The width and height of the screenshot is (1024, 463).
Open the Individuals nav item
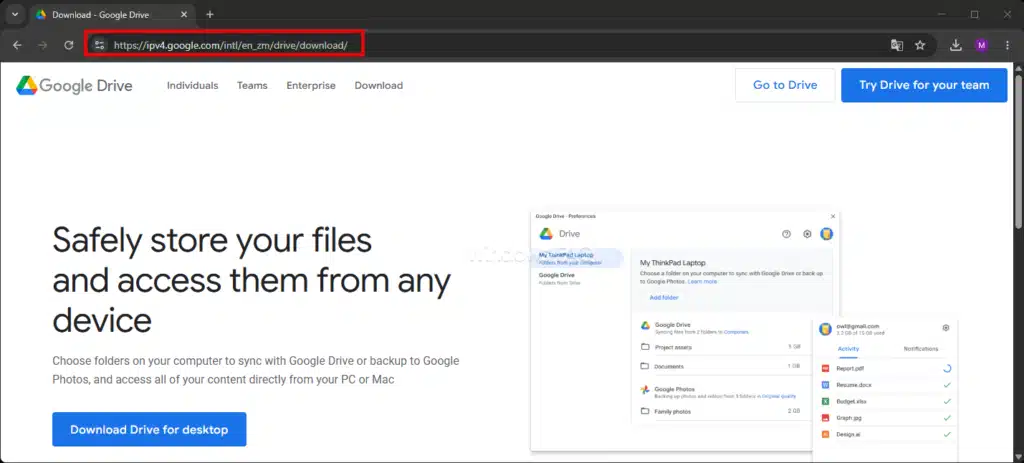(193, 86)
